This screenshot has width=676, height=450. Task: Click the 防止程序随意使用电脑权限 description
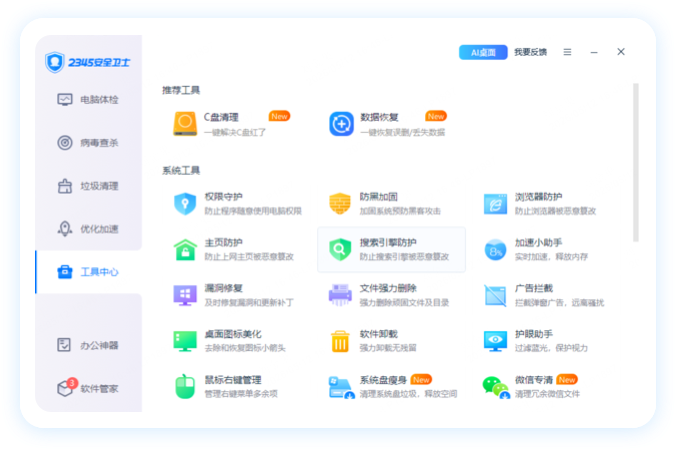253,211
